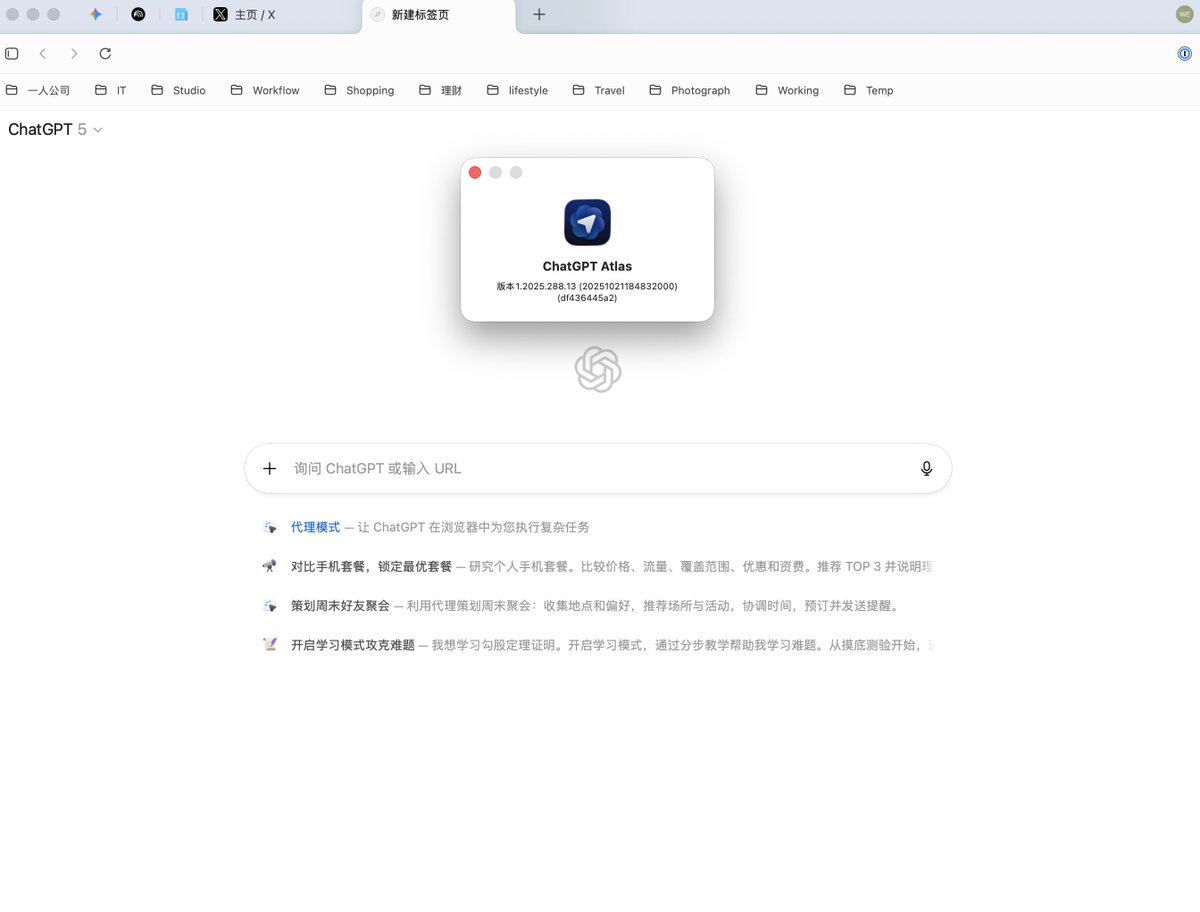Click the profile avatar at top right corner
Screen dimensions: 1200x912
pyautogui.click(x=1184, y=14)
